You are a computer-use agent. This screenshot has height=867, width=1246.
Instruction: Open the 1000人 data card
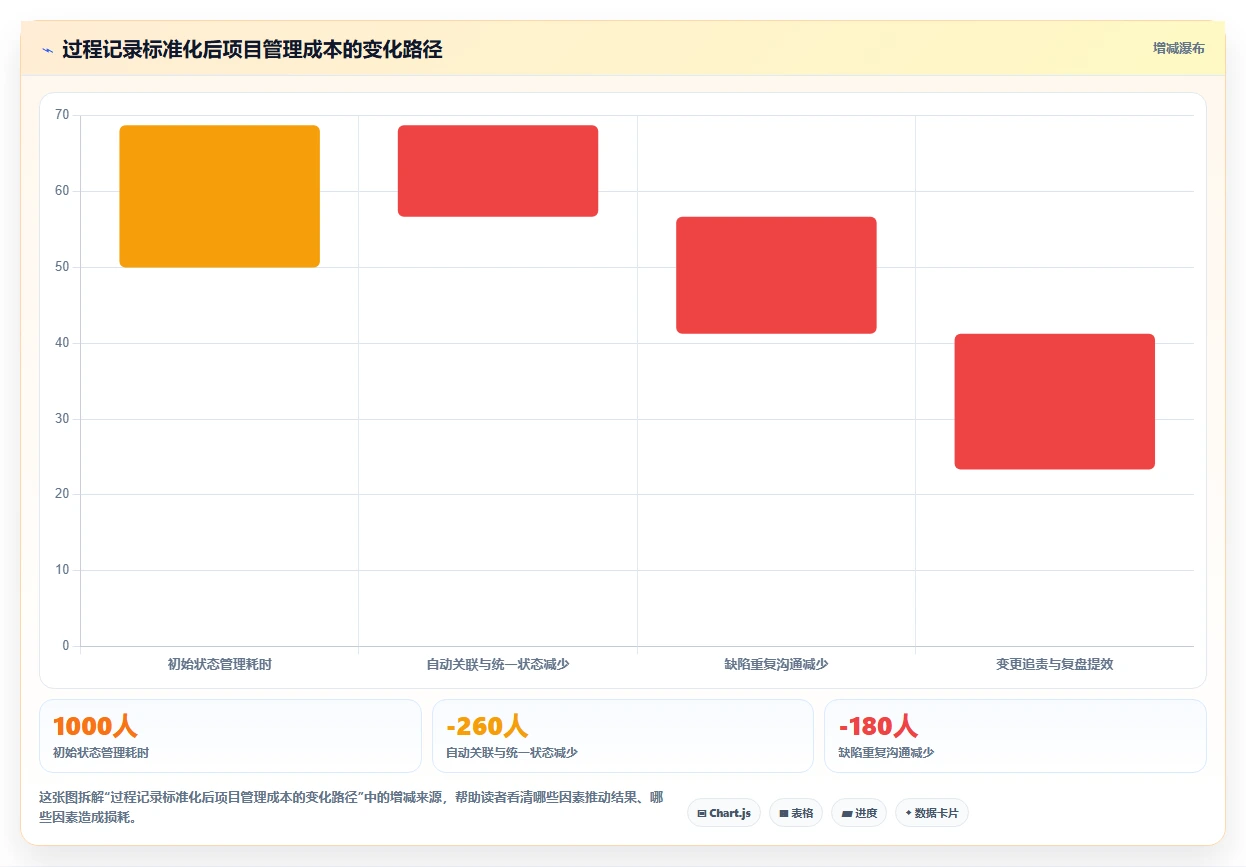tap(230, 736)
